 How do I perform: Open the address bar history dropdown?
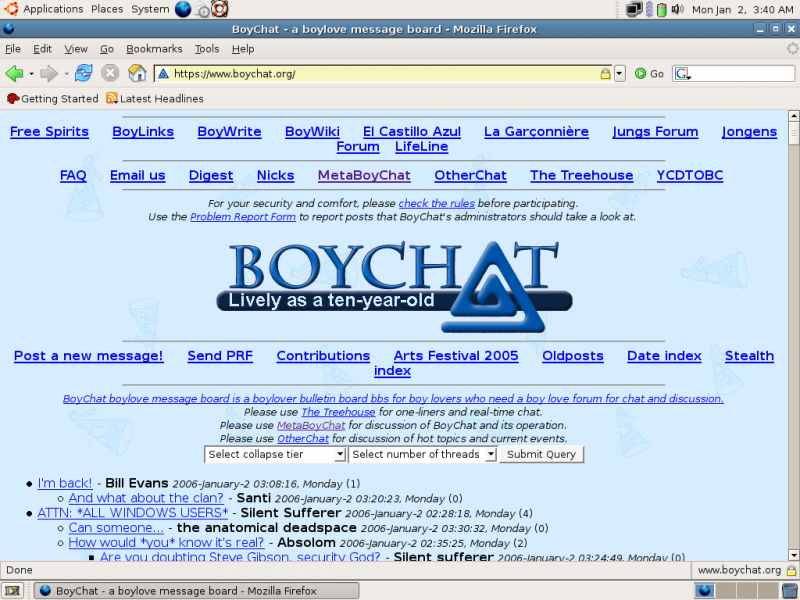(x=619, y=73)
